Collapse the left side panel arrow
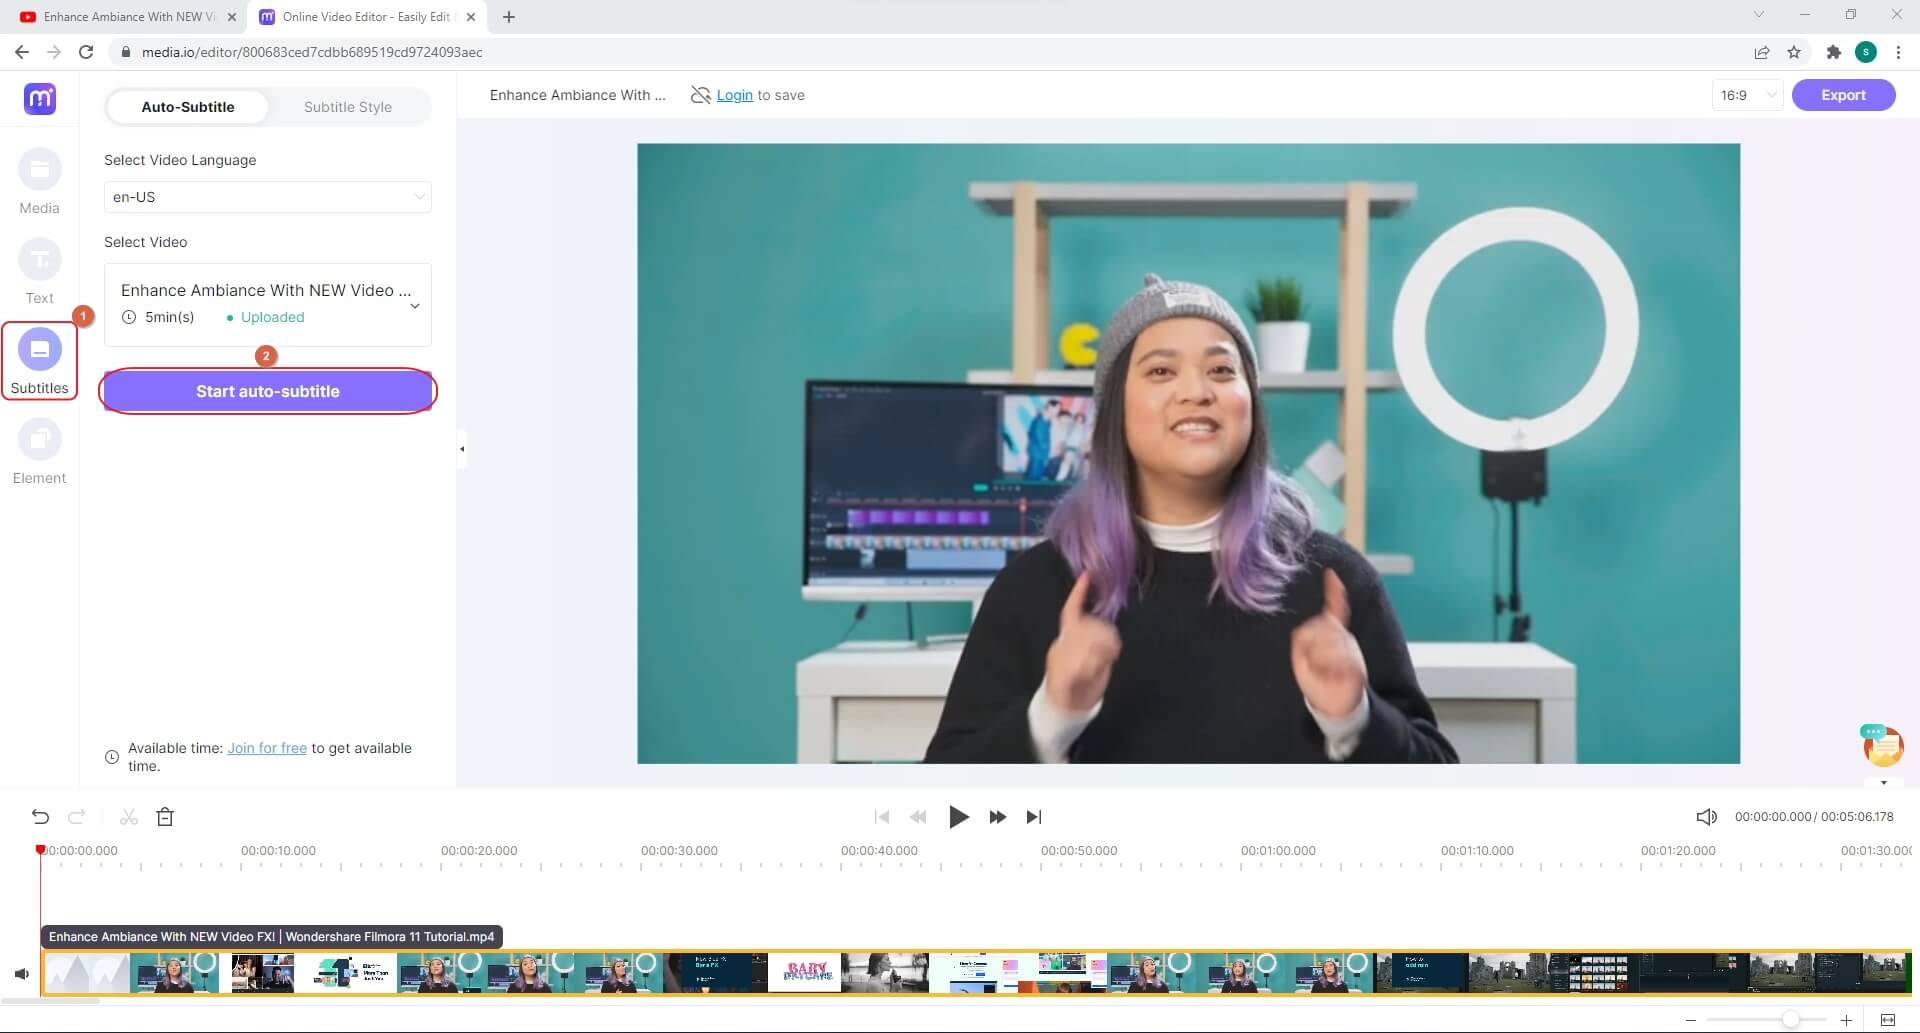Viewport: 1920px width, 1033px height. (x=462, y=449)
